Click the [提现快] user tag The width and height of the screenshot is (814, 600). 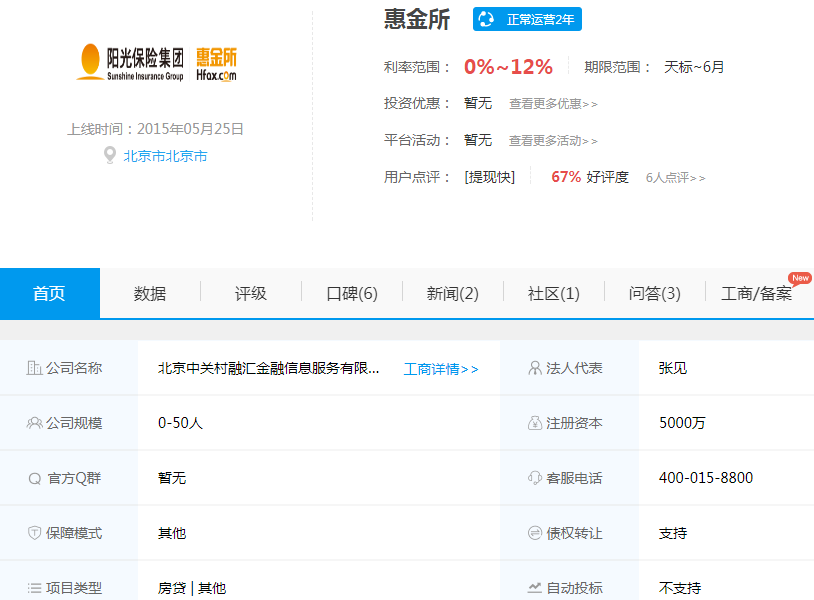point(490,177)
